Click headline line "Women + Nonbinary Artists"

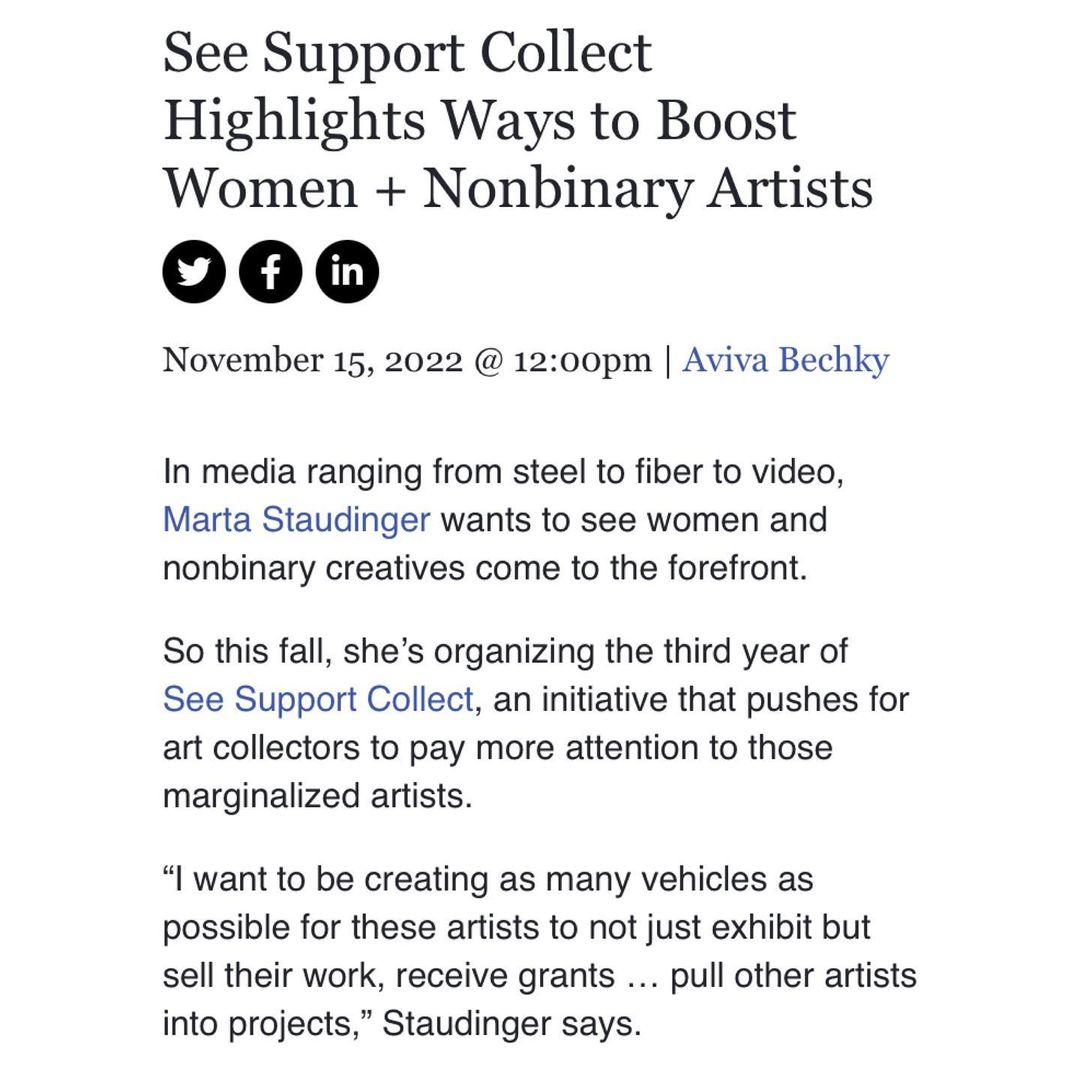(518, 189)
